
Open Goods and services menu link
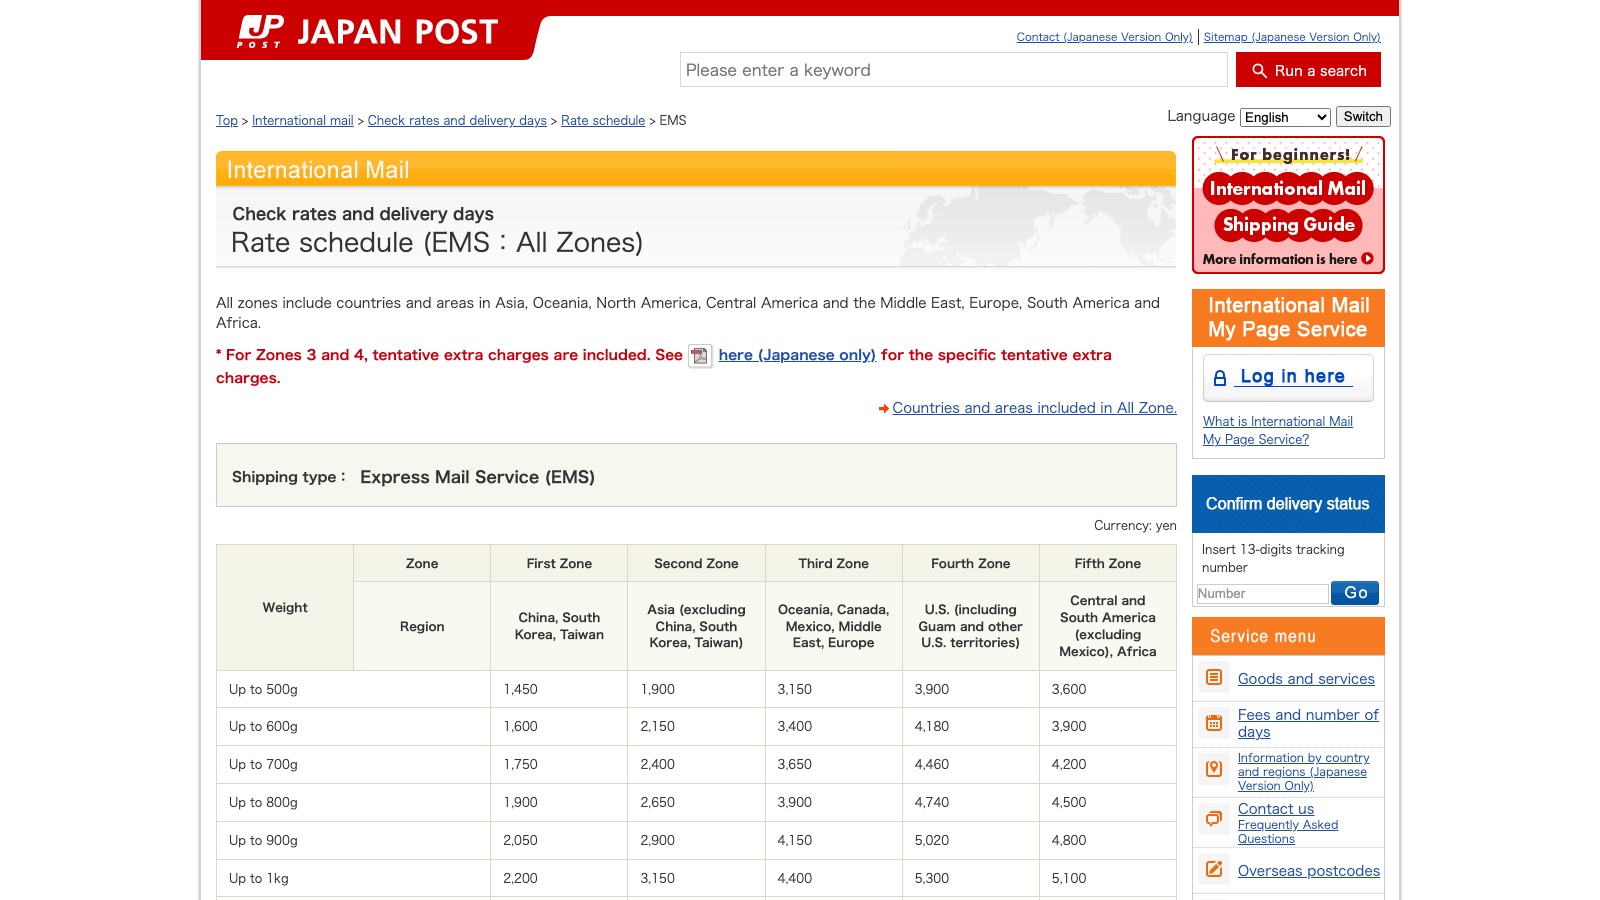pos(1306,679)
